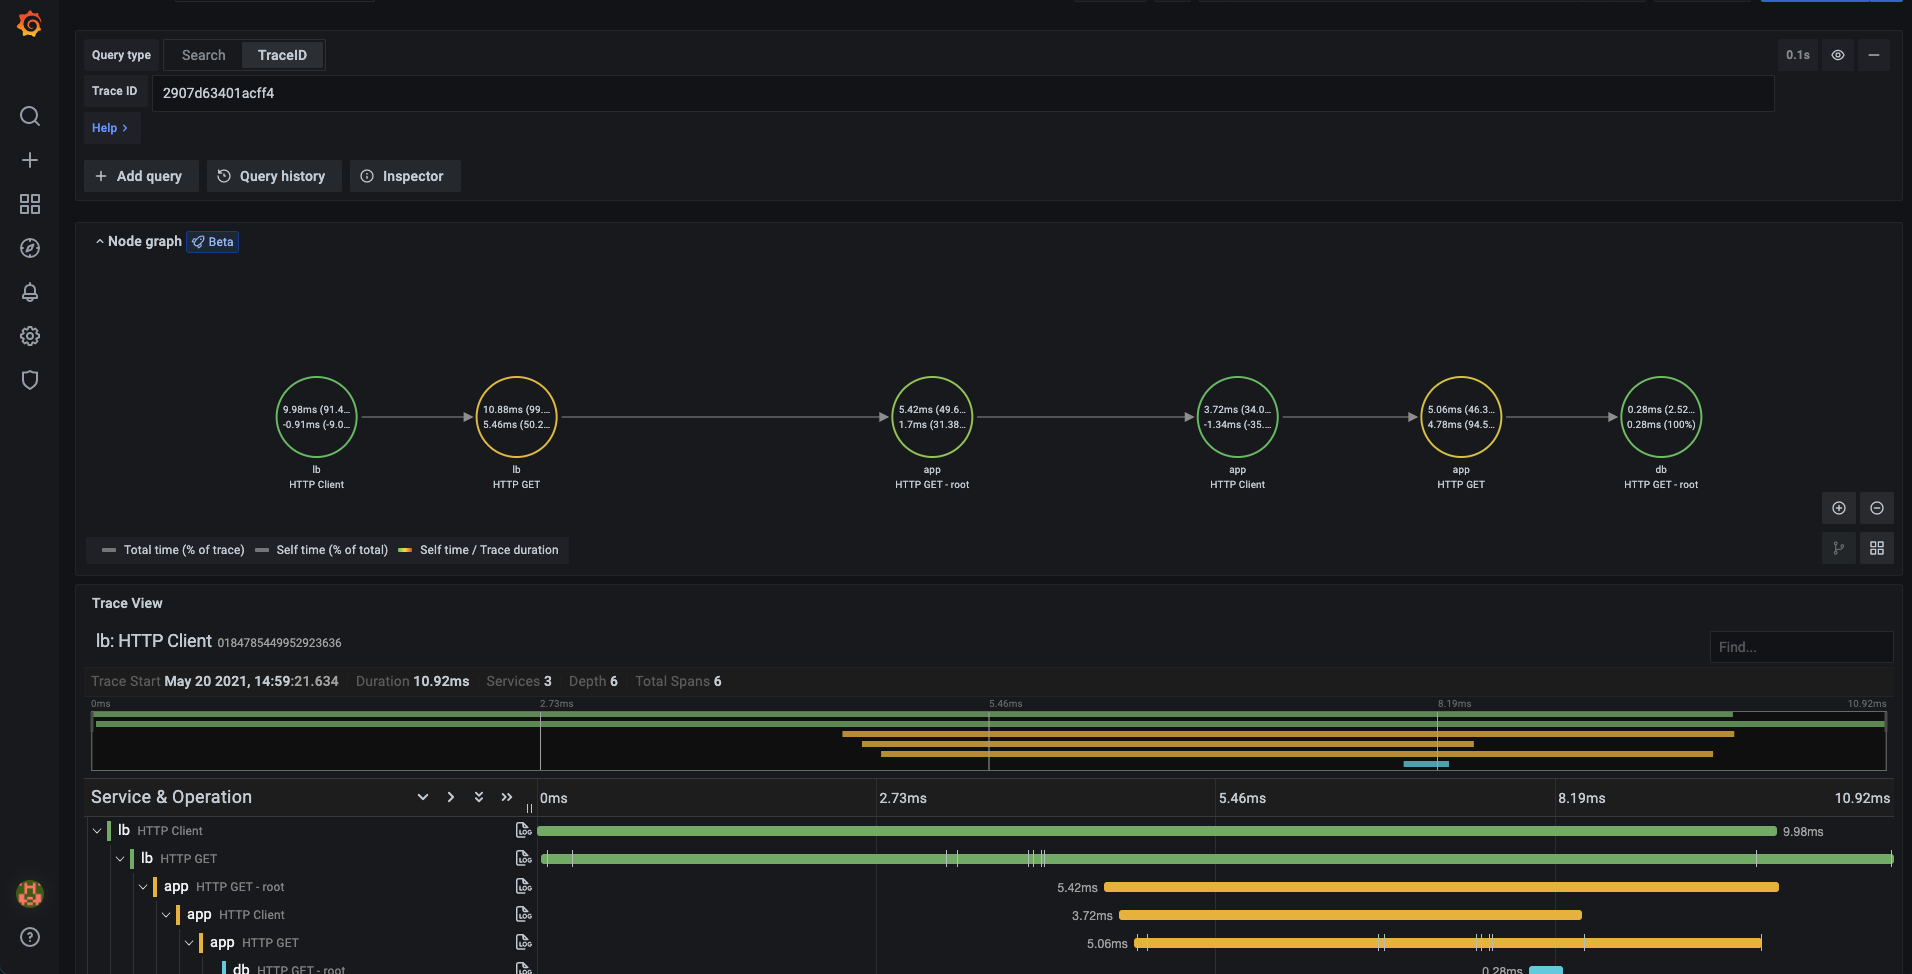The height and width of the screenshot is (974, 1912).
Task: Switch node graph to grid layout
Action: tap(1877, 548)
